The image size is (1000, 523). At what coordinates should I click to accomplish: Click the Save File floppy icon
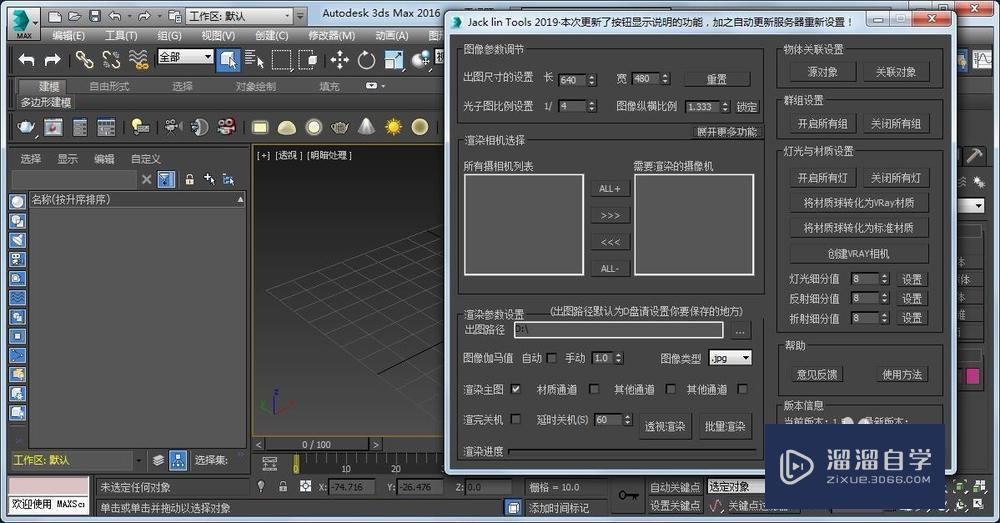tap(94, 16)
